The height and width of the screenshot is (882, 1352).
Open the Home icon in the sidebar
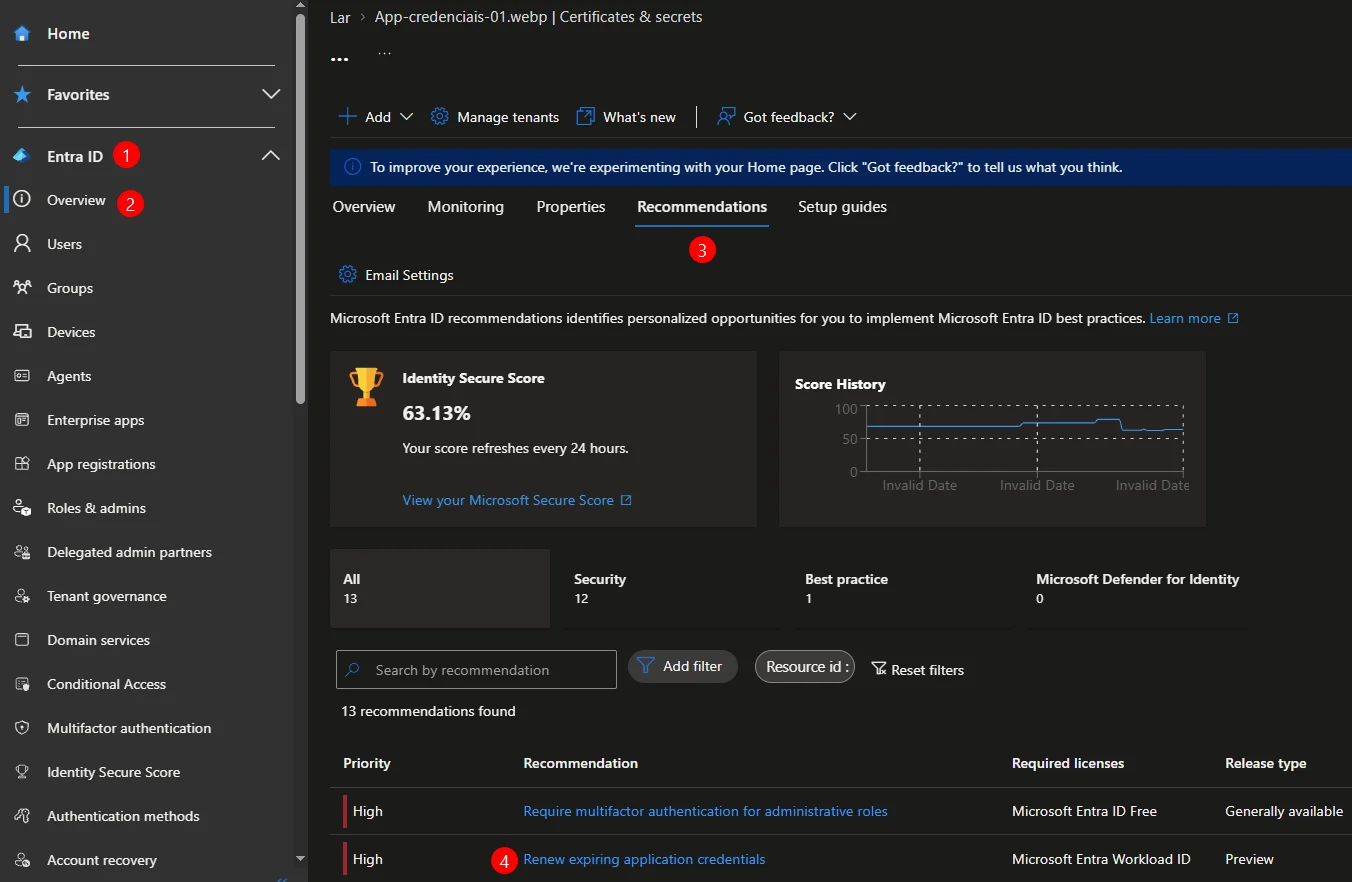pyautogui.click(x=22, y=34)
